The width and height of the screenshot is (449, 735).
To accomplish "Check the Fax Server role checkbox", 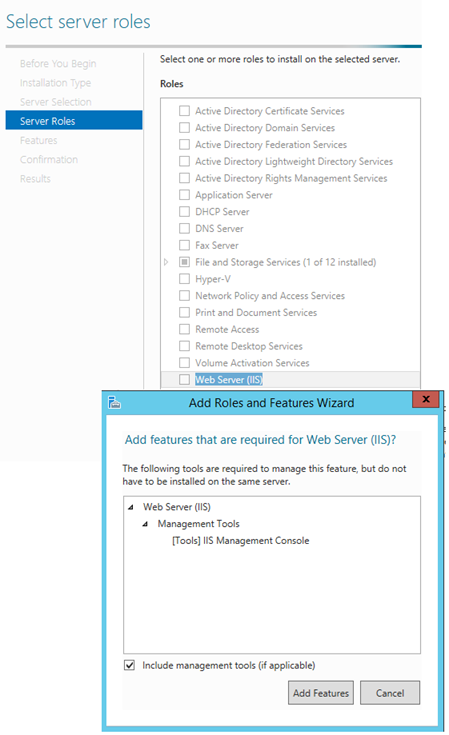I will (185, 245).
